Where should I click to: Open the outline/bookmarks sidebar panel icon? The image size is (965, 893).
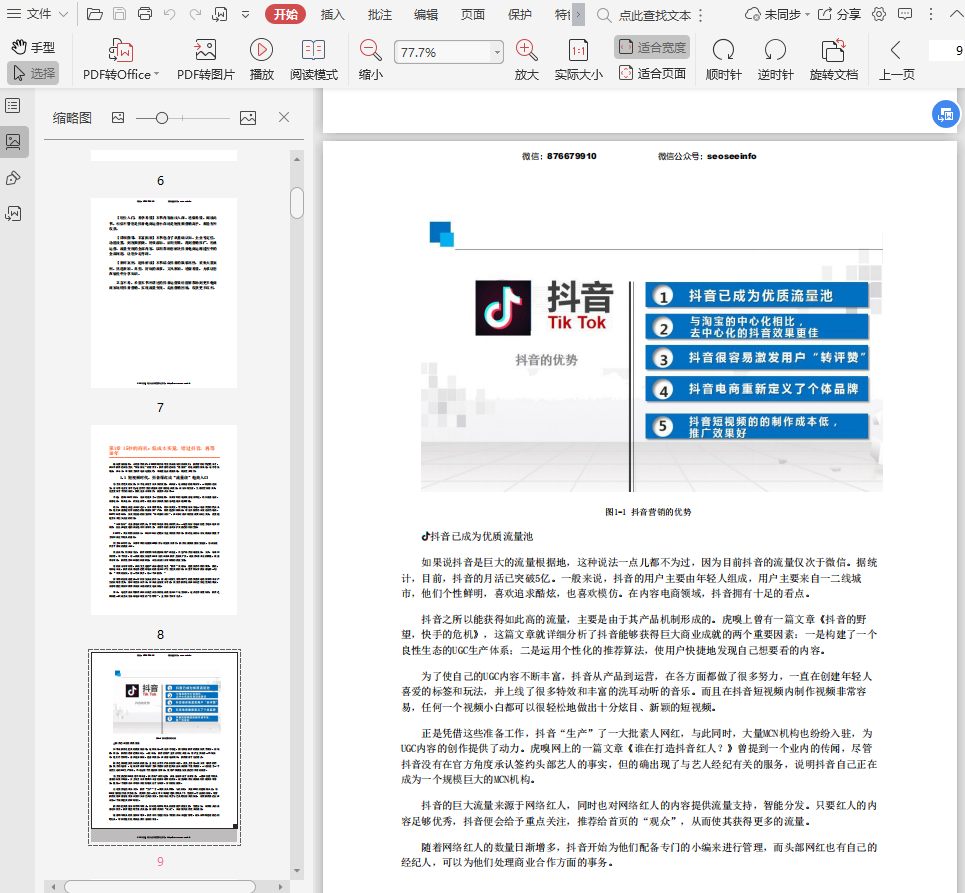13,105
